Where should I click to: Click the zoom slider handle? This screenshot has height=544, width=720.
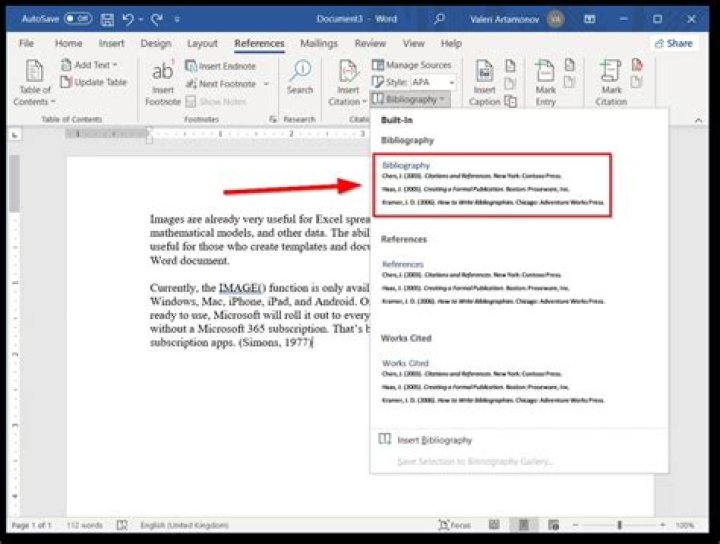[x=619, y=525]
